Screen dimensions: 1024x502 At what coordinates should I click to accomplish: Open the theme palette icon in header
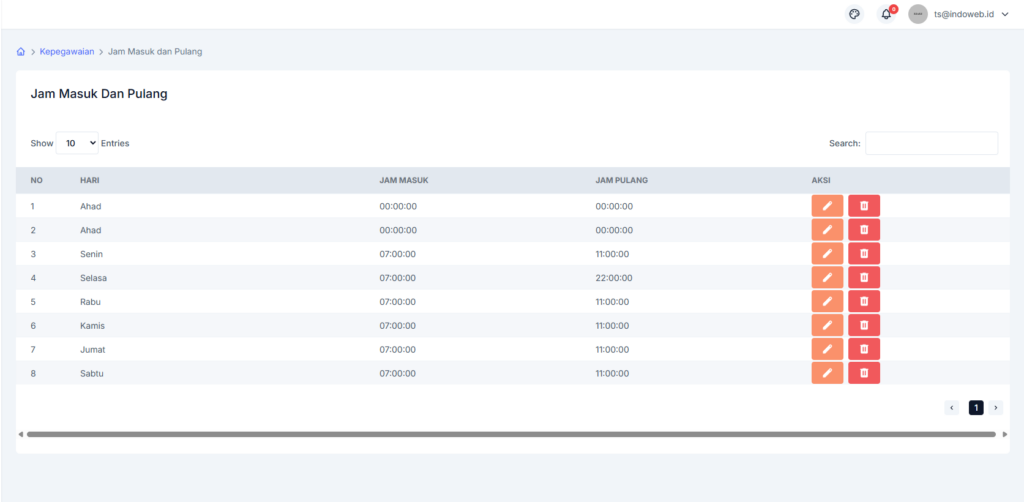(854, 14)
